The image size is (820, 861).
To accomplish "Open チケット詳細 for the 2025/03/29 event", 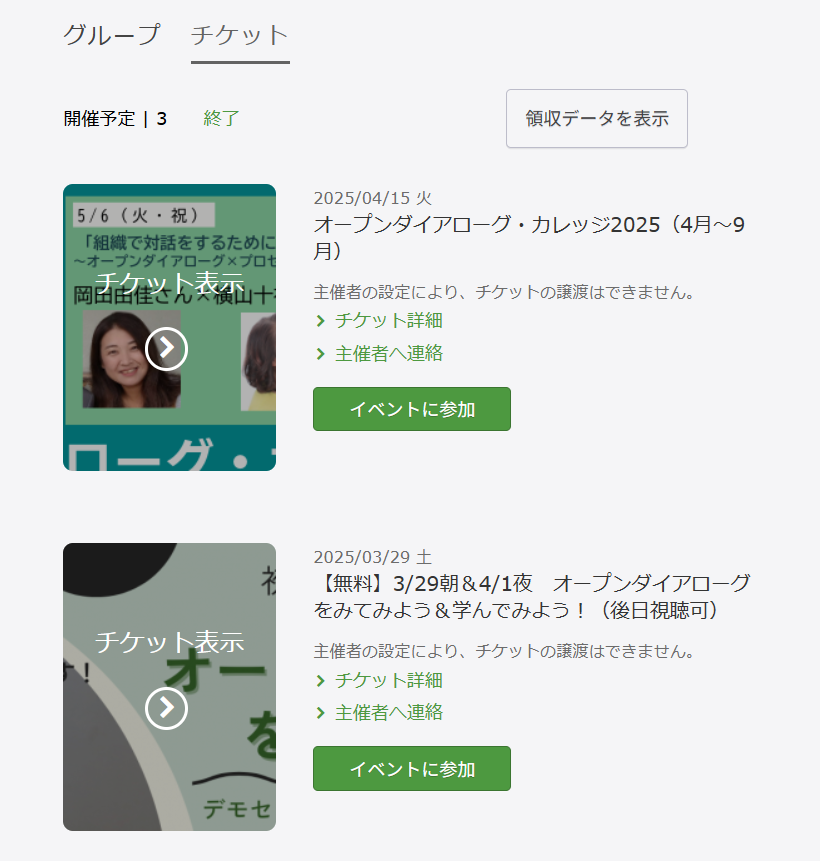I will tap(388, 681).
